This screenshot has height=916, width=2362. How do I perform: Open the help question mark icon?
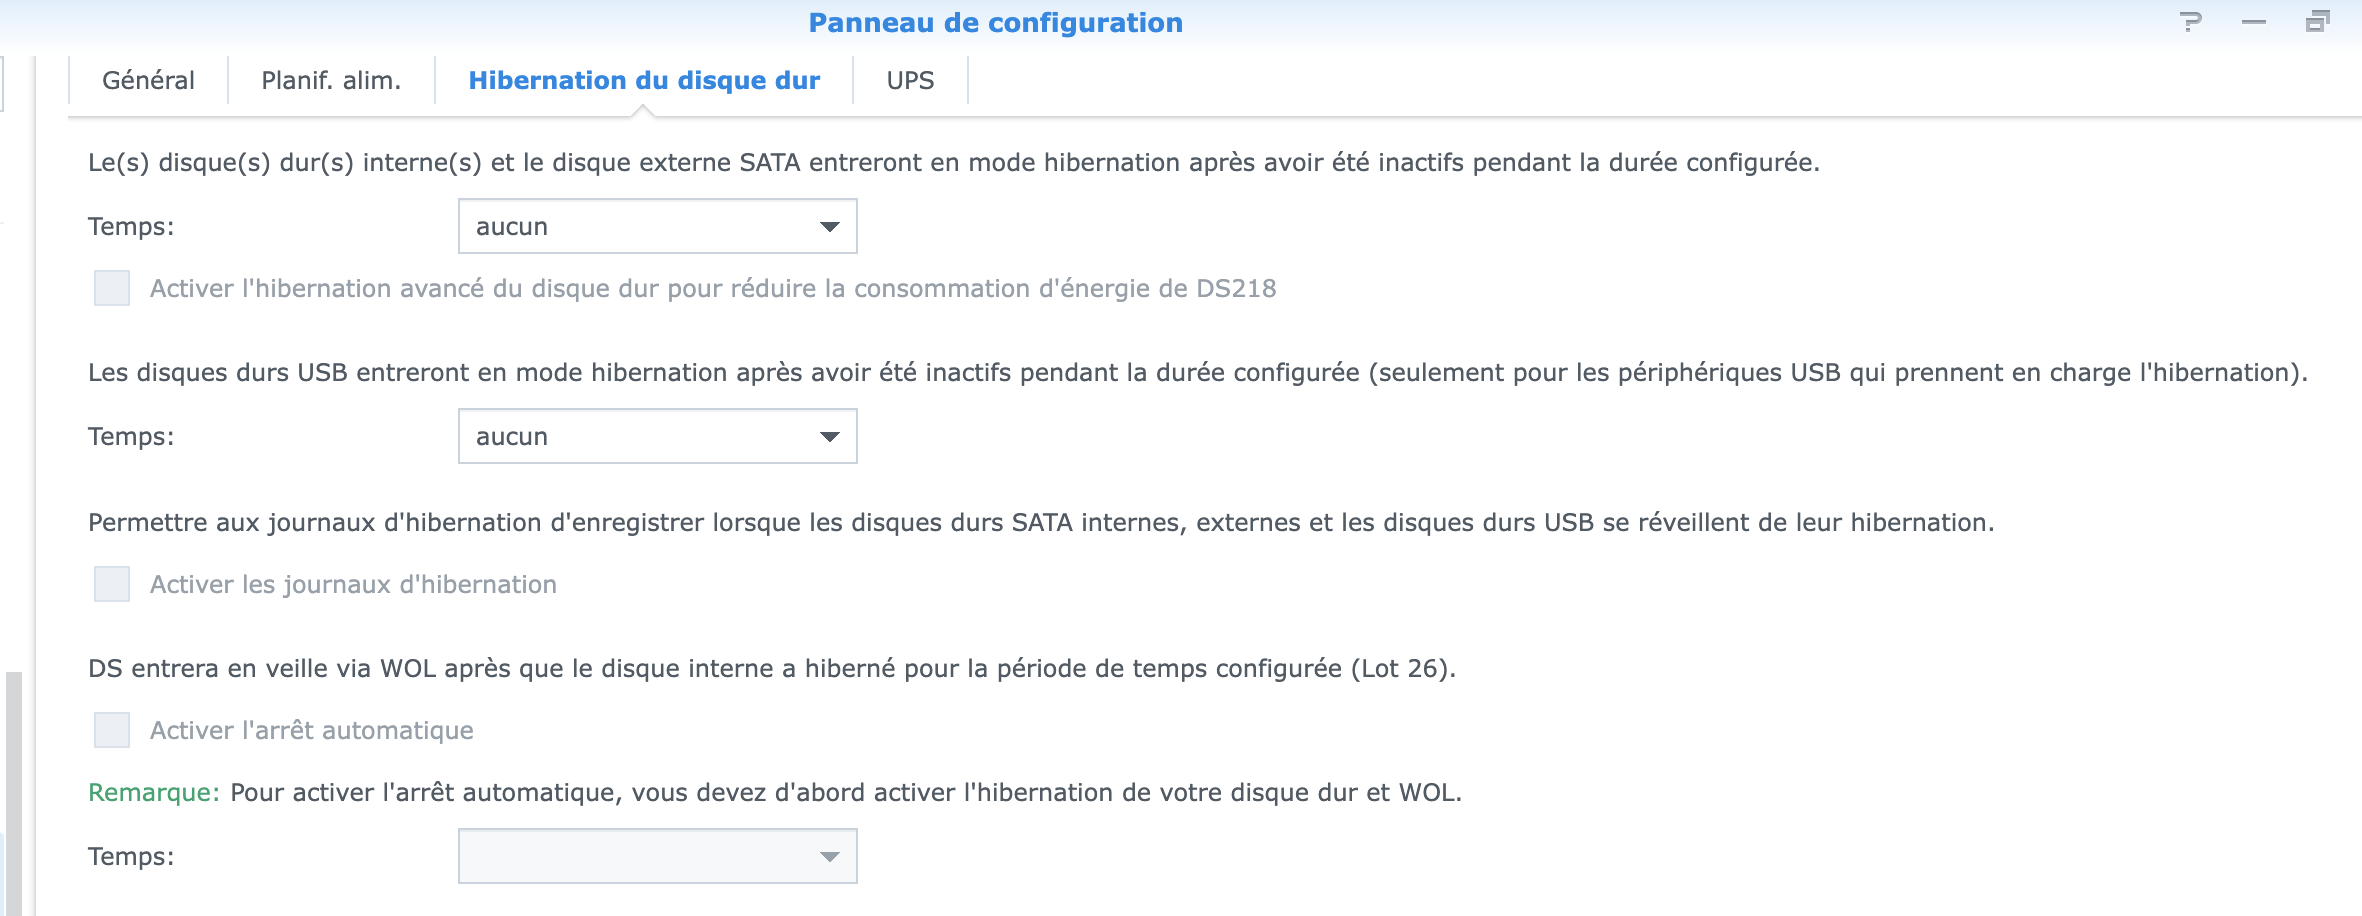(2191, 22)
